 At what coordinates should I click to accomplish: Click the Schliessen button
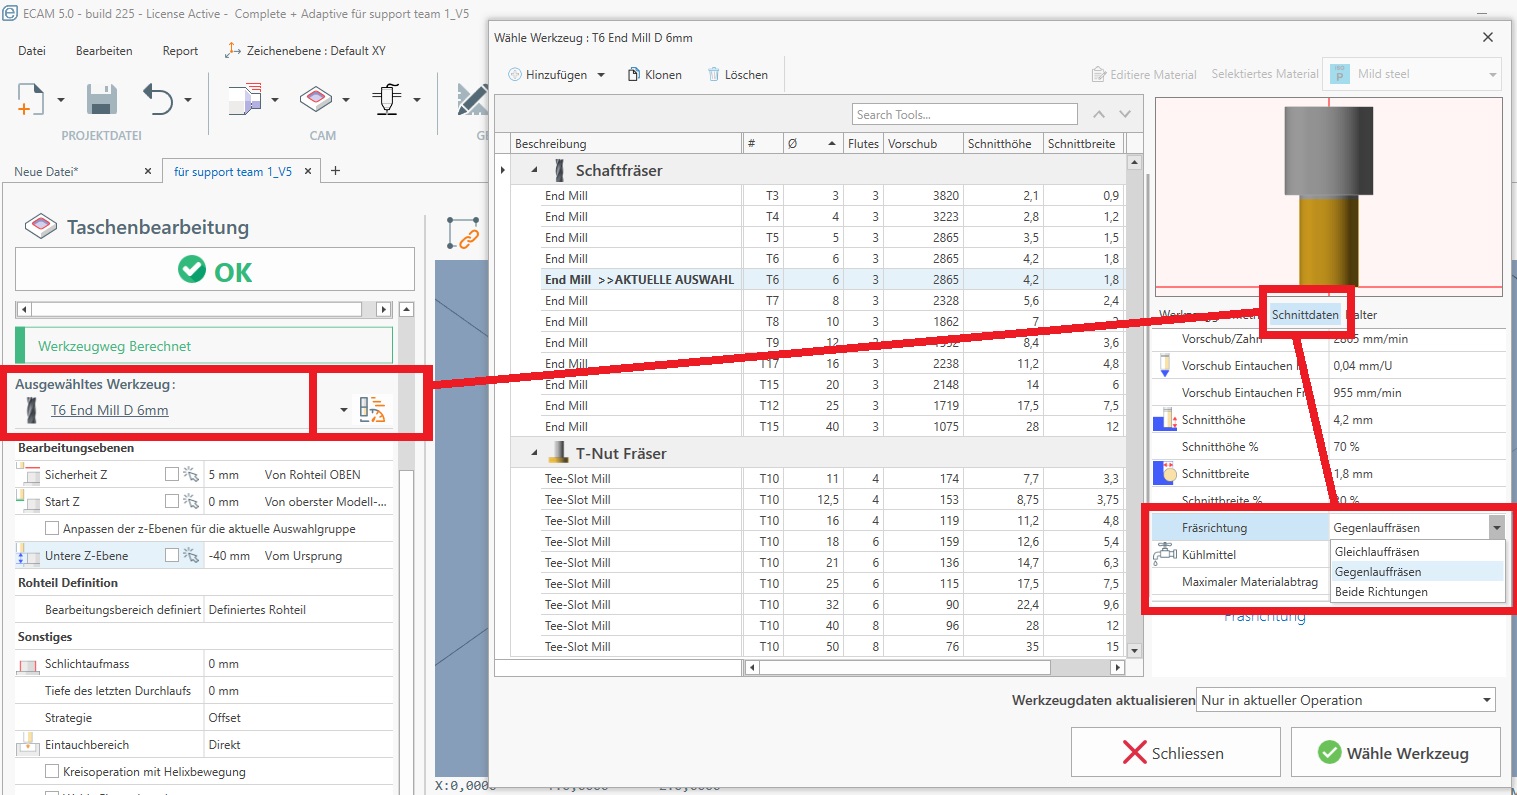tap(1175, 753)
